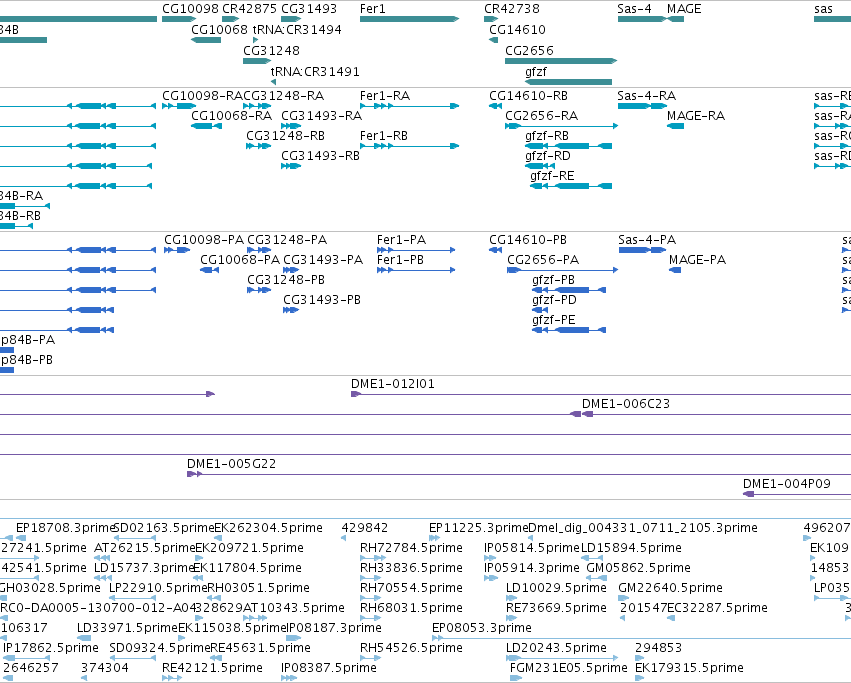The image size is (851, 683).
Task: Click protein CG31248-PB label
Action: pyautogui.click(x=286, y=280)
